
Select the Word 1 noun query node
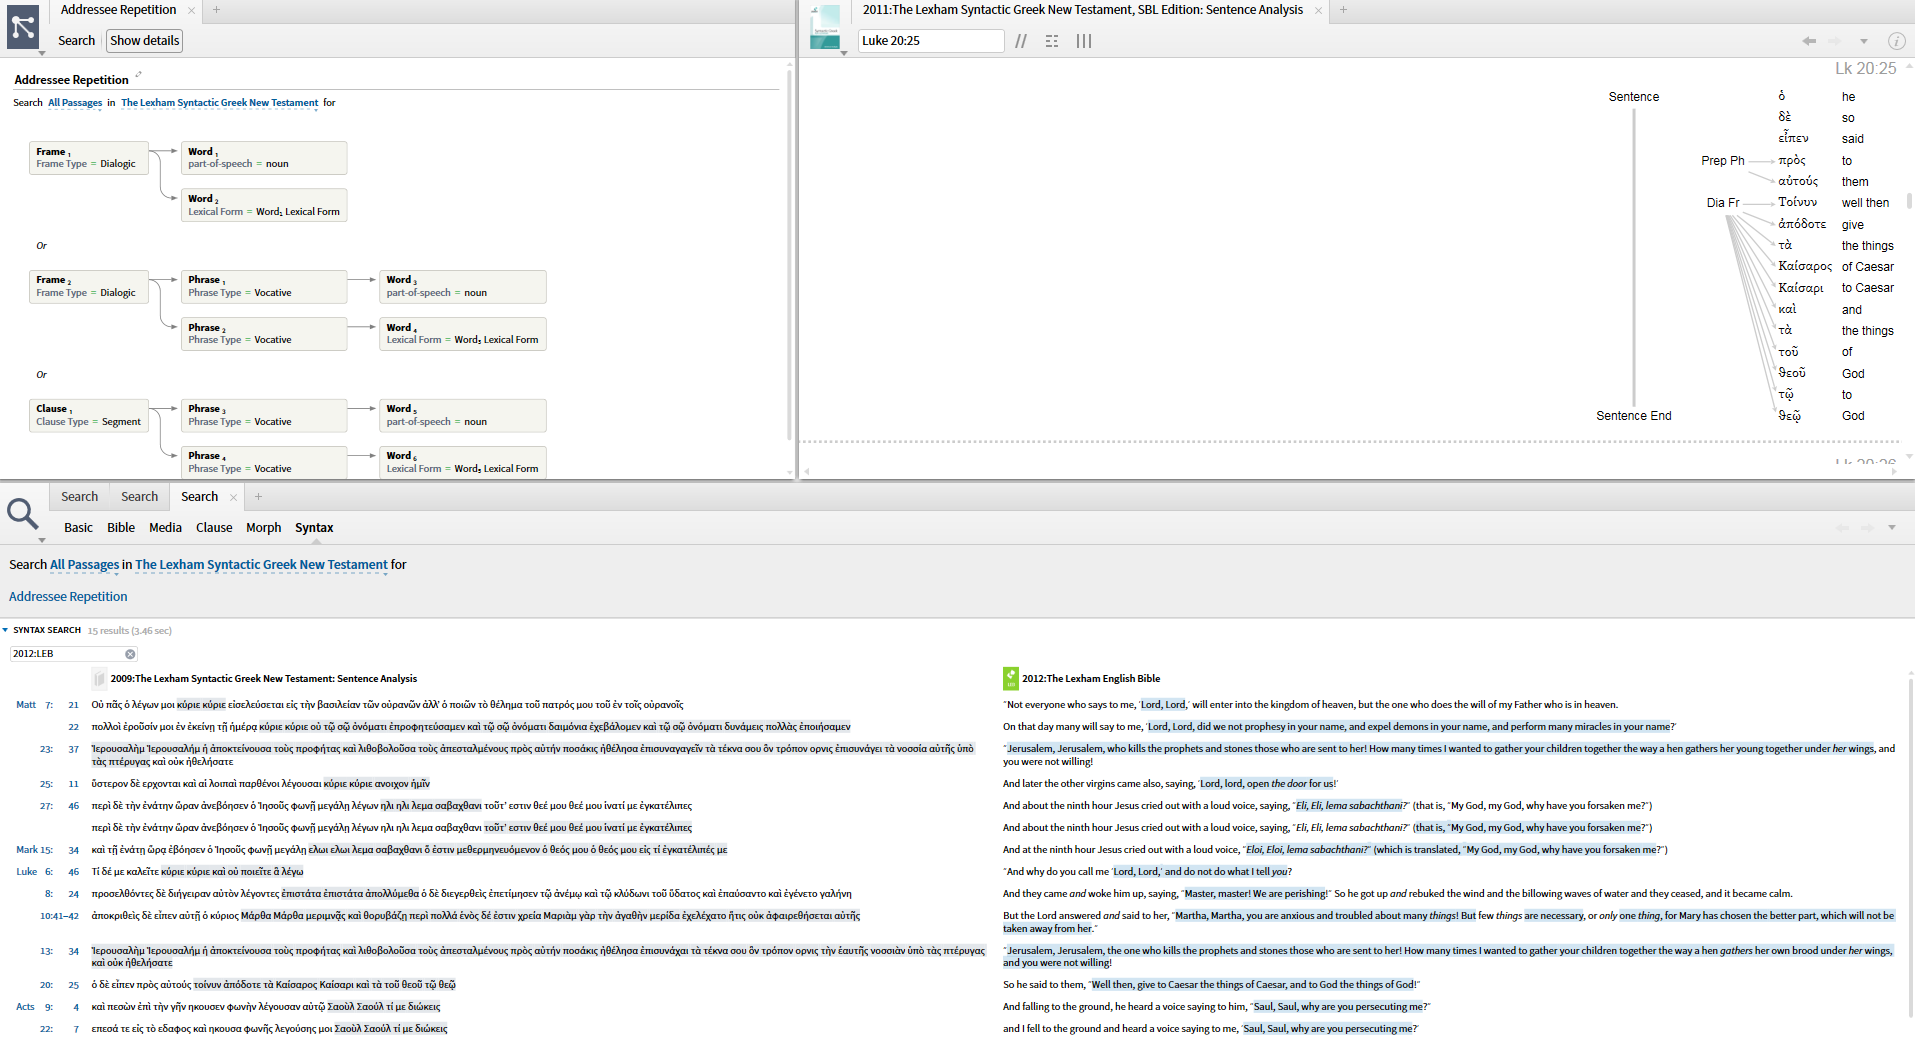264,158
